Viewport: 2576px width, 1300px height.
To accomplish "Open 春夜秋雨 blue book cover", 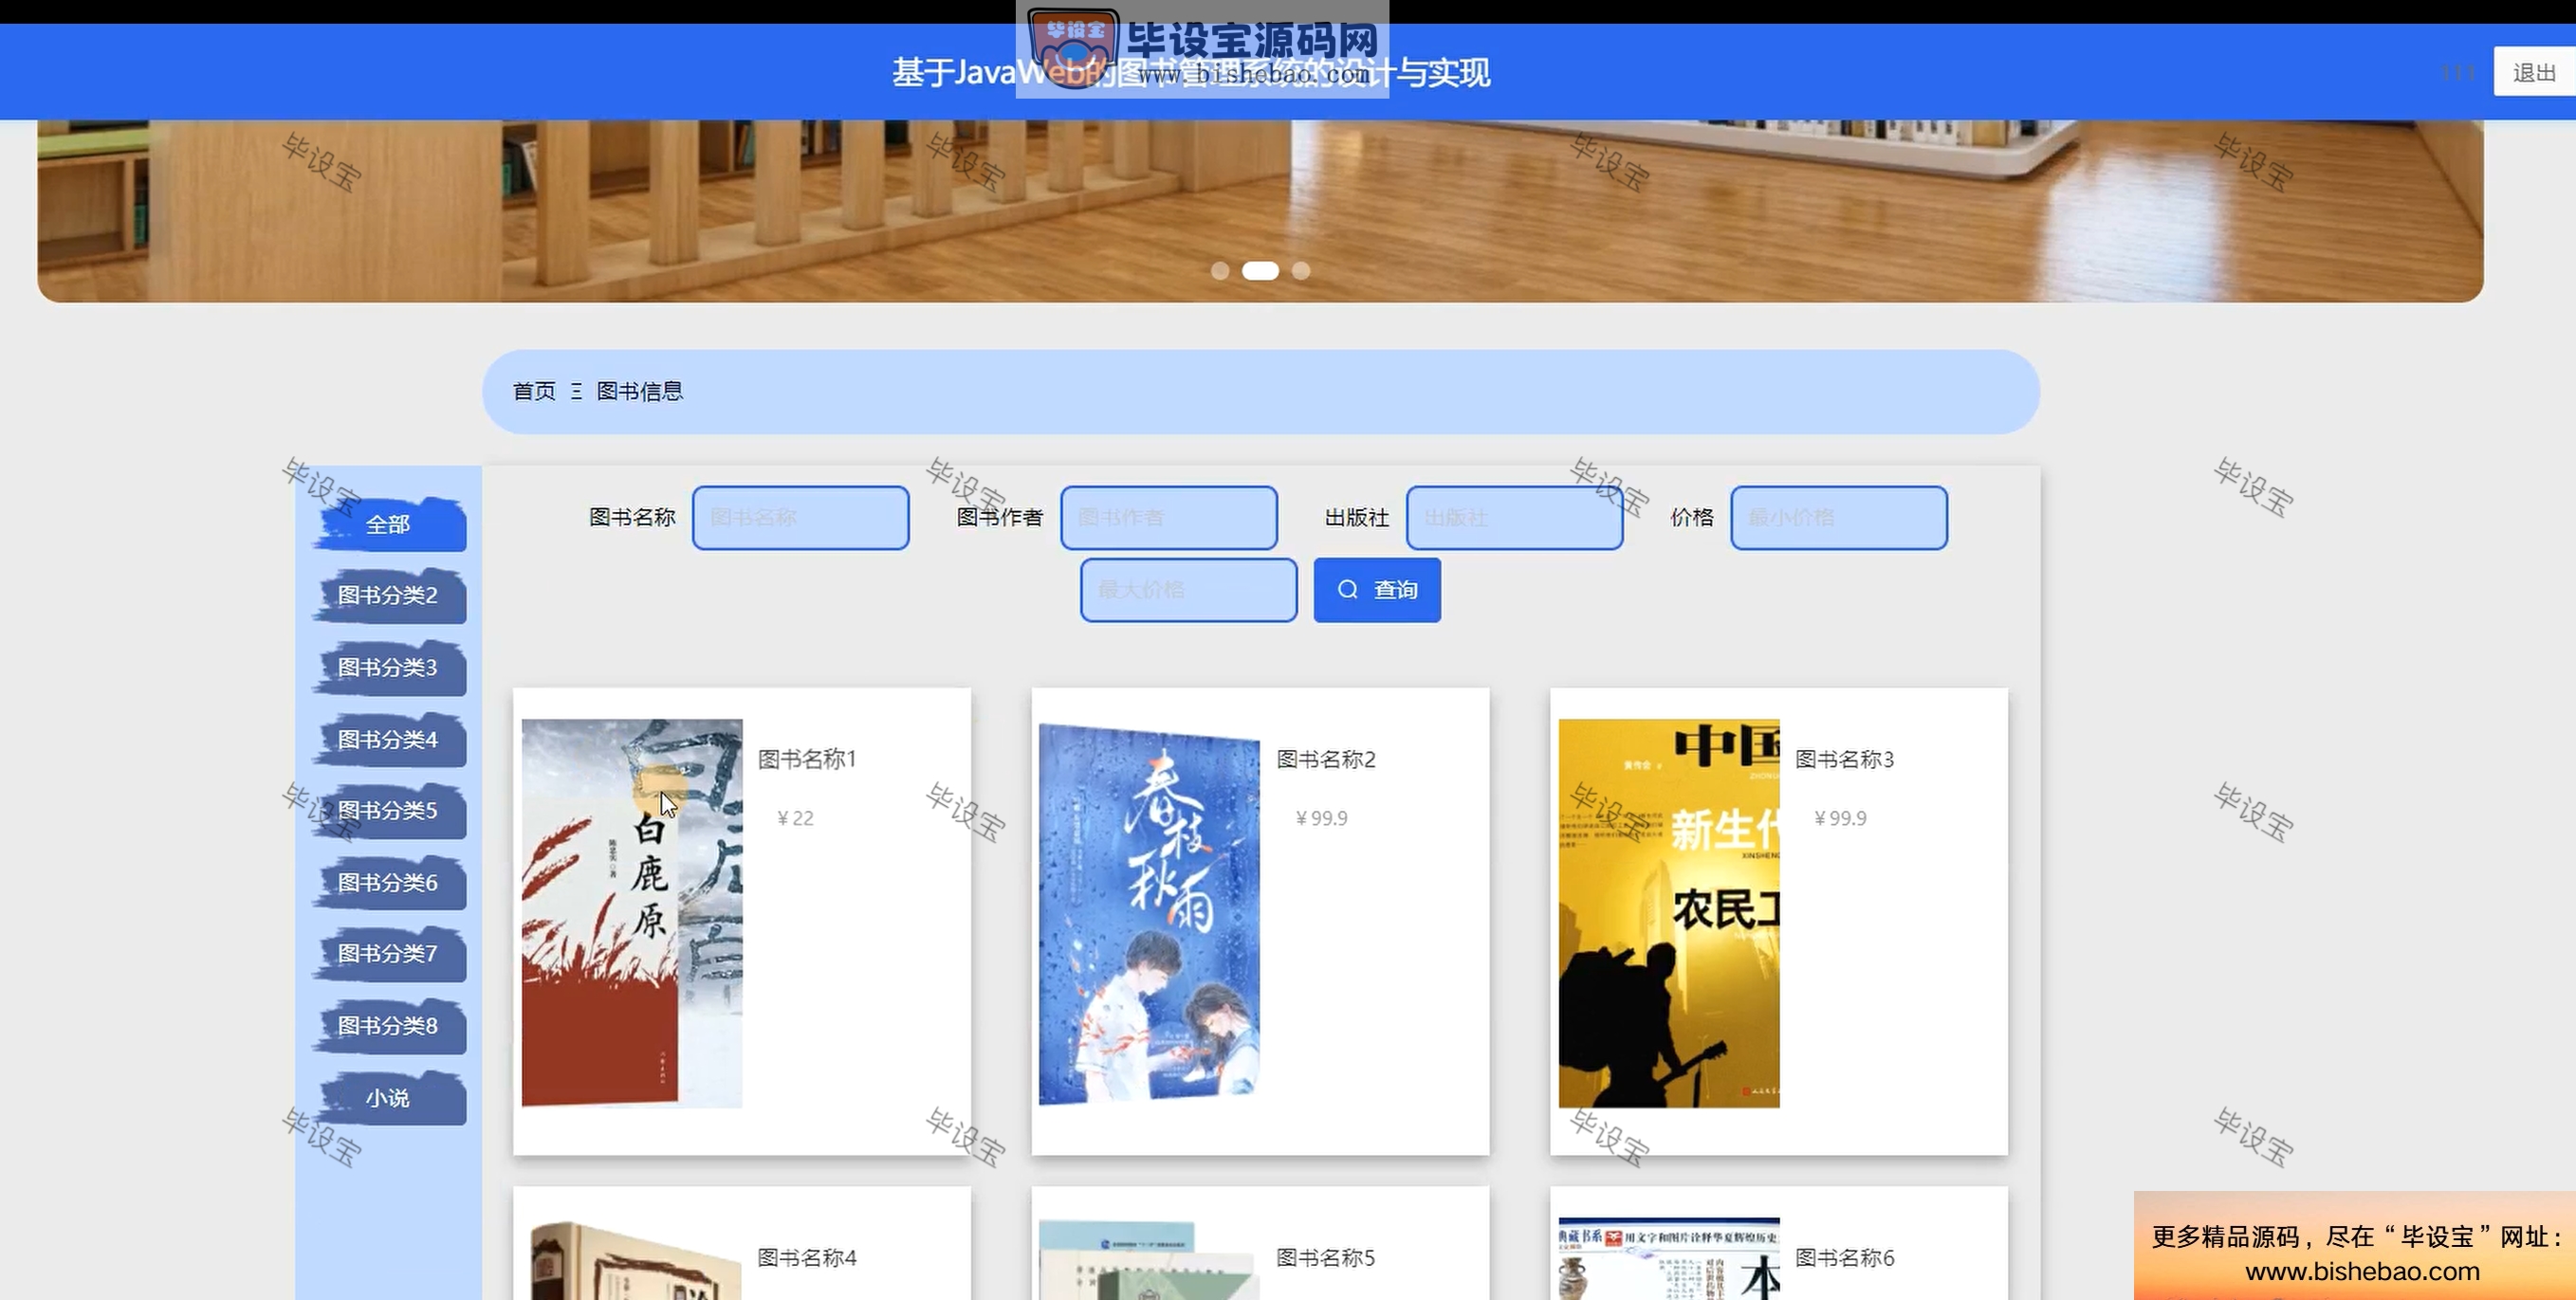I will pyautogui.click(x=1150, y=913).
